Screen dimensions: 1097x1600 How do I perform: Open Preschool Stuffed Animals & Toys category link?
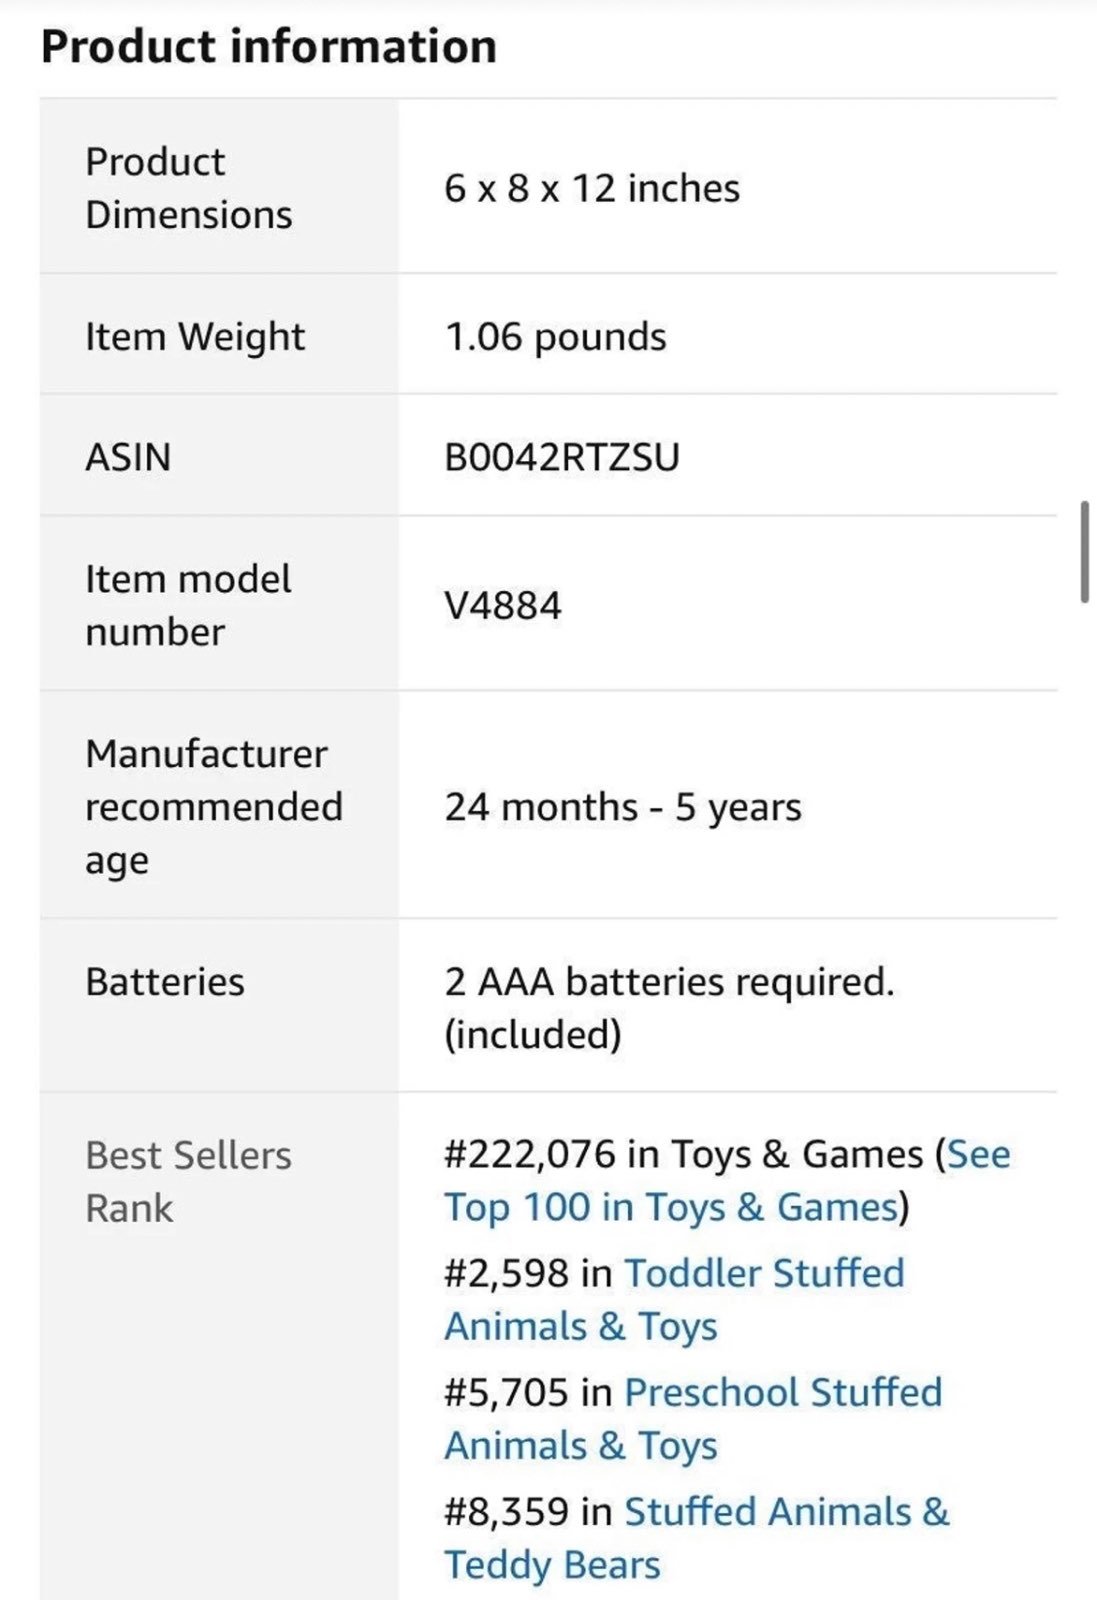(693, 1418)
